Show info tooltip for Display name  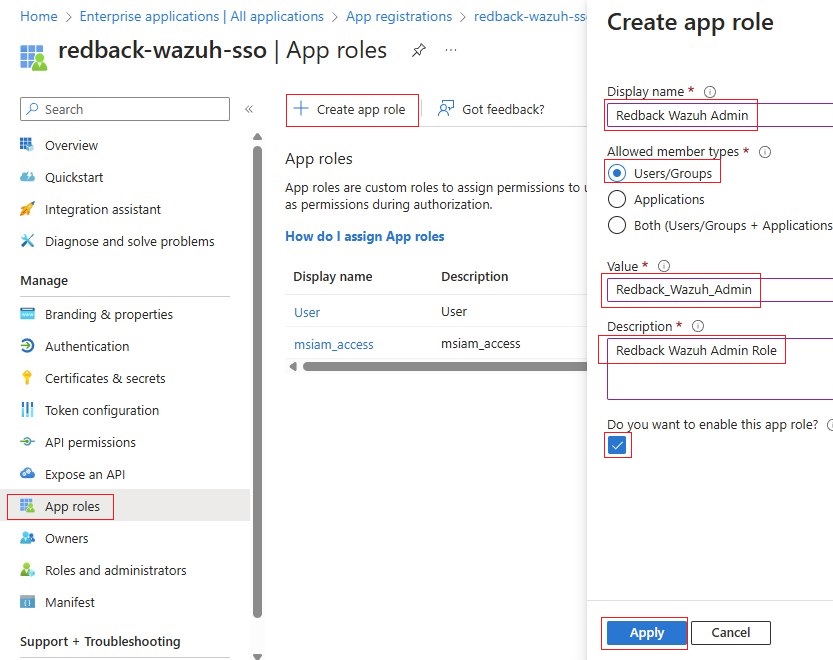click(710, 92)
